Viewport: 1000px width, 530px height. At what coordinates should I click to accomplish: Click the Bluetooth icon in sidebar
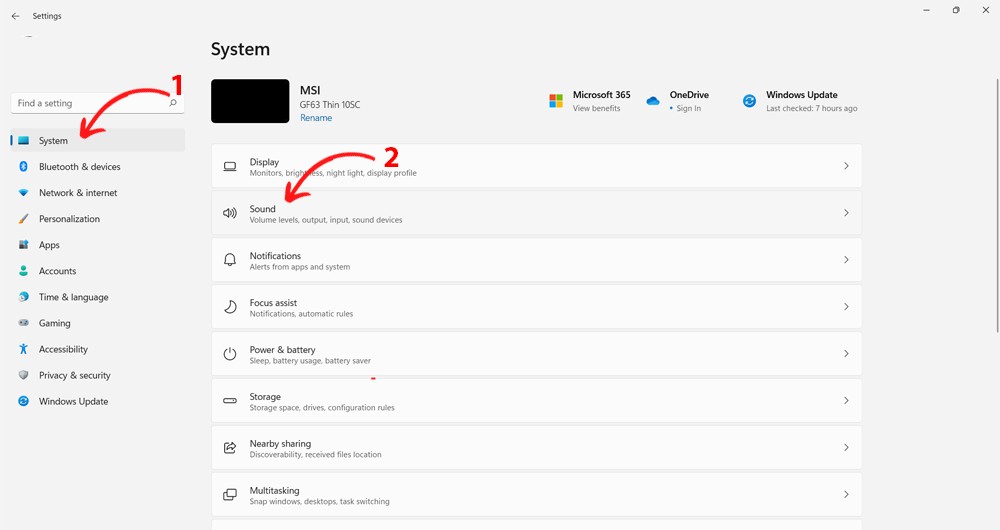coord(24,166)
